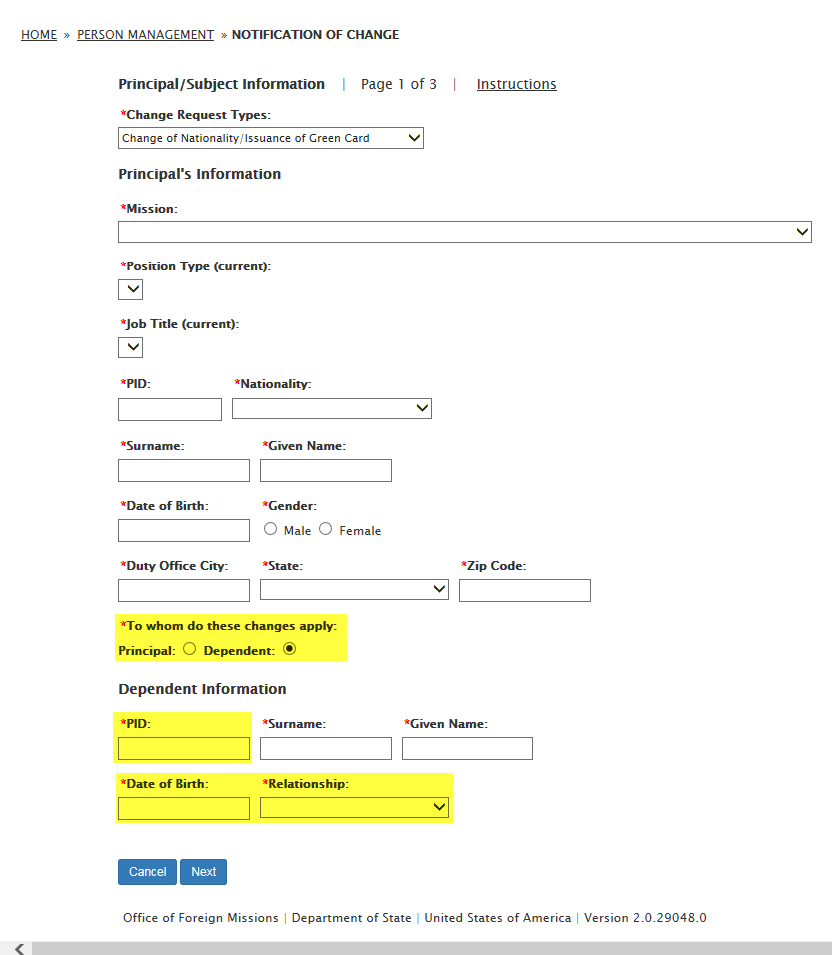Screen dimensions: 832x955
Task: Expand the Nationality dropdown
Action: pyautogui.click(x=331, y=408)
